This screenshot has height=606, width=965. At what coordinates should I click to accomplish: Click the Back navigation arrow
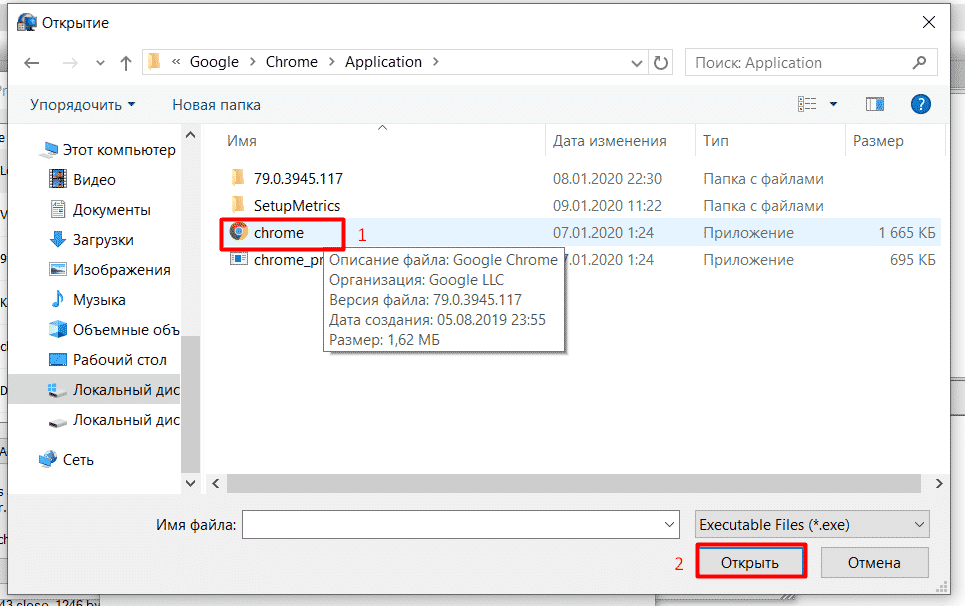[x=31, y=62]
